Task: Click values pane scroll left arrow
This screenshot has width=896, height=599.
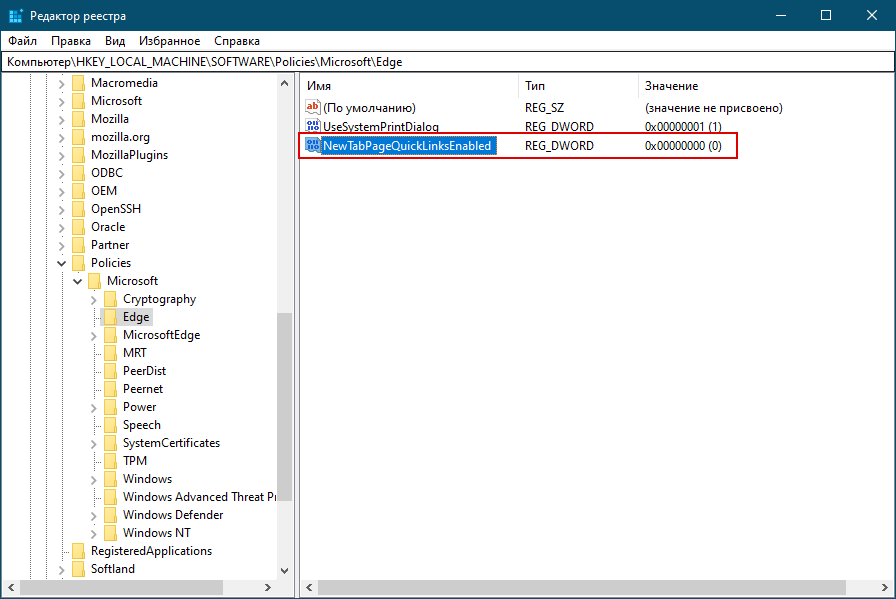Action: [309, 588]
